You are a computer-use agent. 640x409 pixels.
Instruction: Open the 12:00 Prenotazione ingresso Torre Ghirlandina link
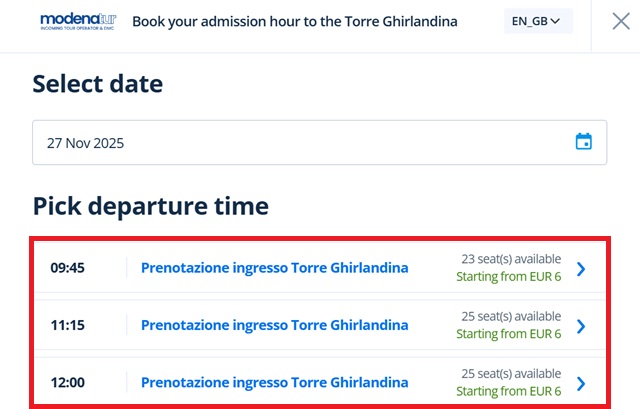[x=274, y=382]
